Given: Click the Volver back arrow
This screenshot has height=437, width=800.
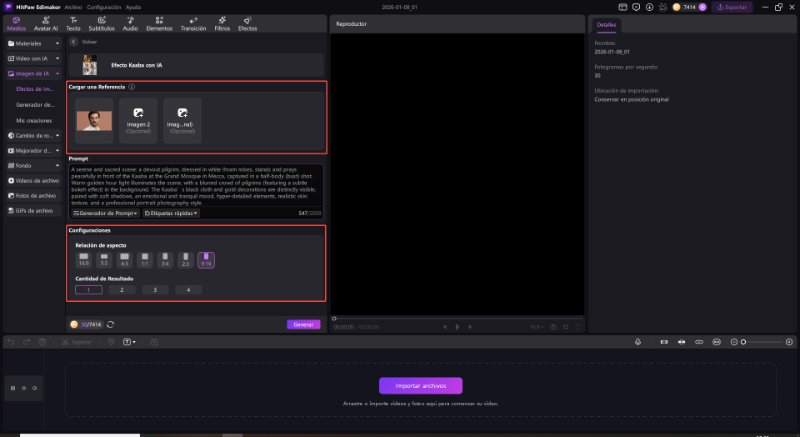Looking at the screenshot, I should pyautogui.click(x=75, y=43).
